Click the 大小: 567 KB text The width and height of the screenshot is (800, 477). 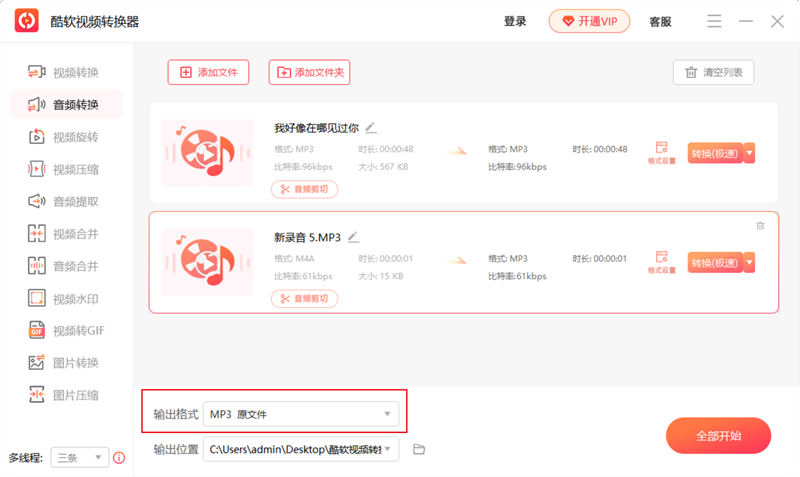383,167
